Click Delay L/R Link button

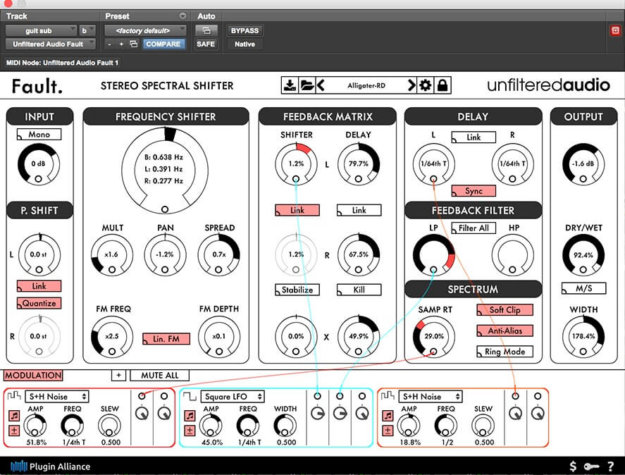point(474,137)
